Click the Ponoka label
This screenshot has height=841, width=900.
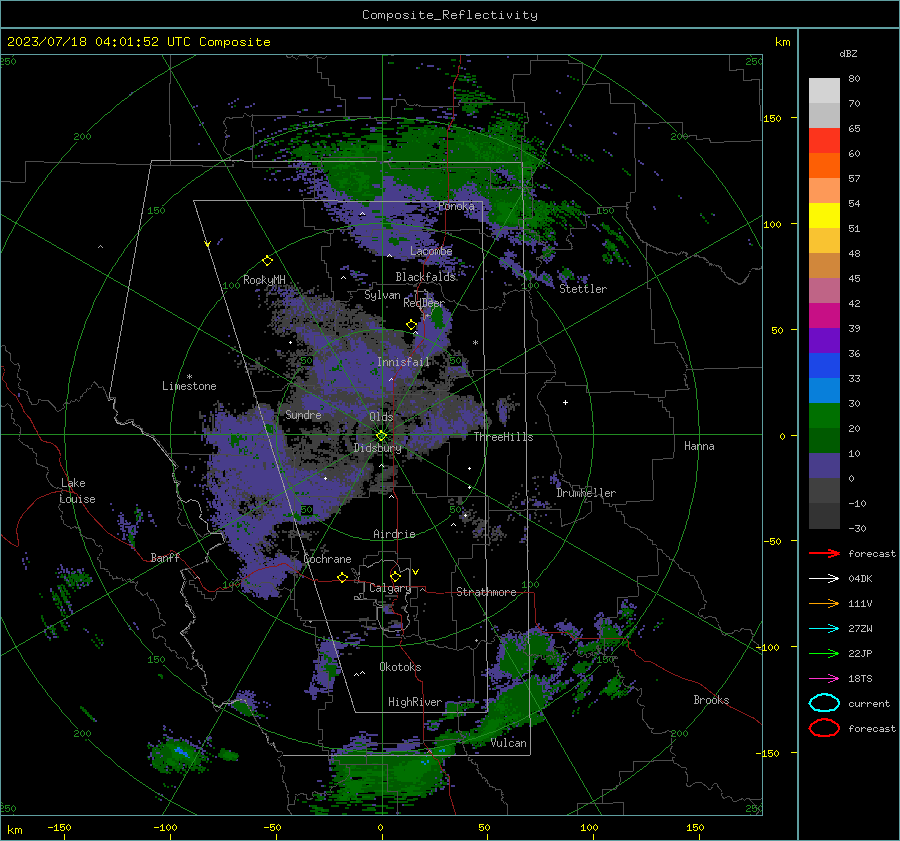click(x=456, y=206)
